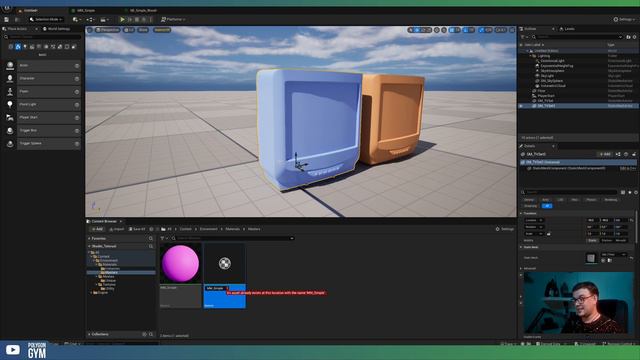The height and width of the screenshot is (360, 640).
Task: Click help icon on the Actor row
Action: 77,66
